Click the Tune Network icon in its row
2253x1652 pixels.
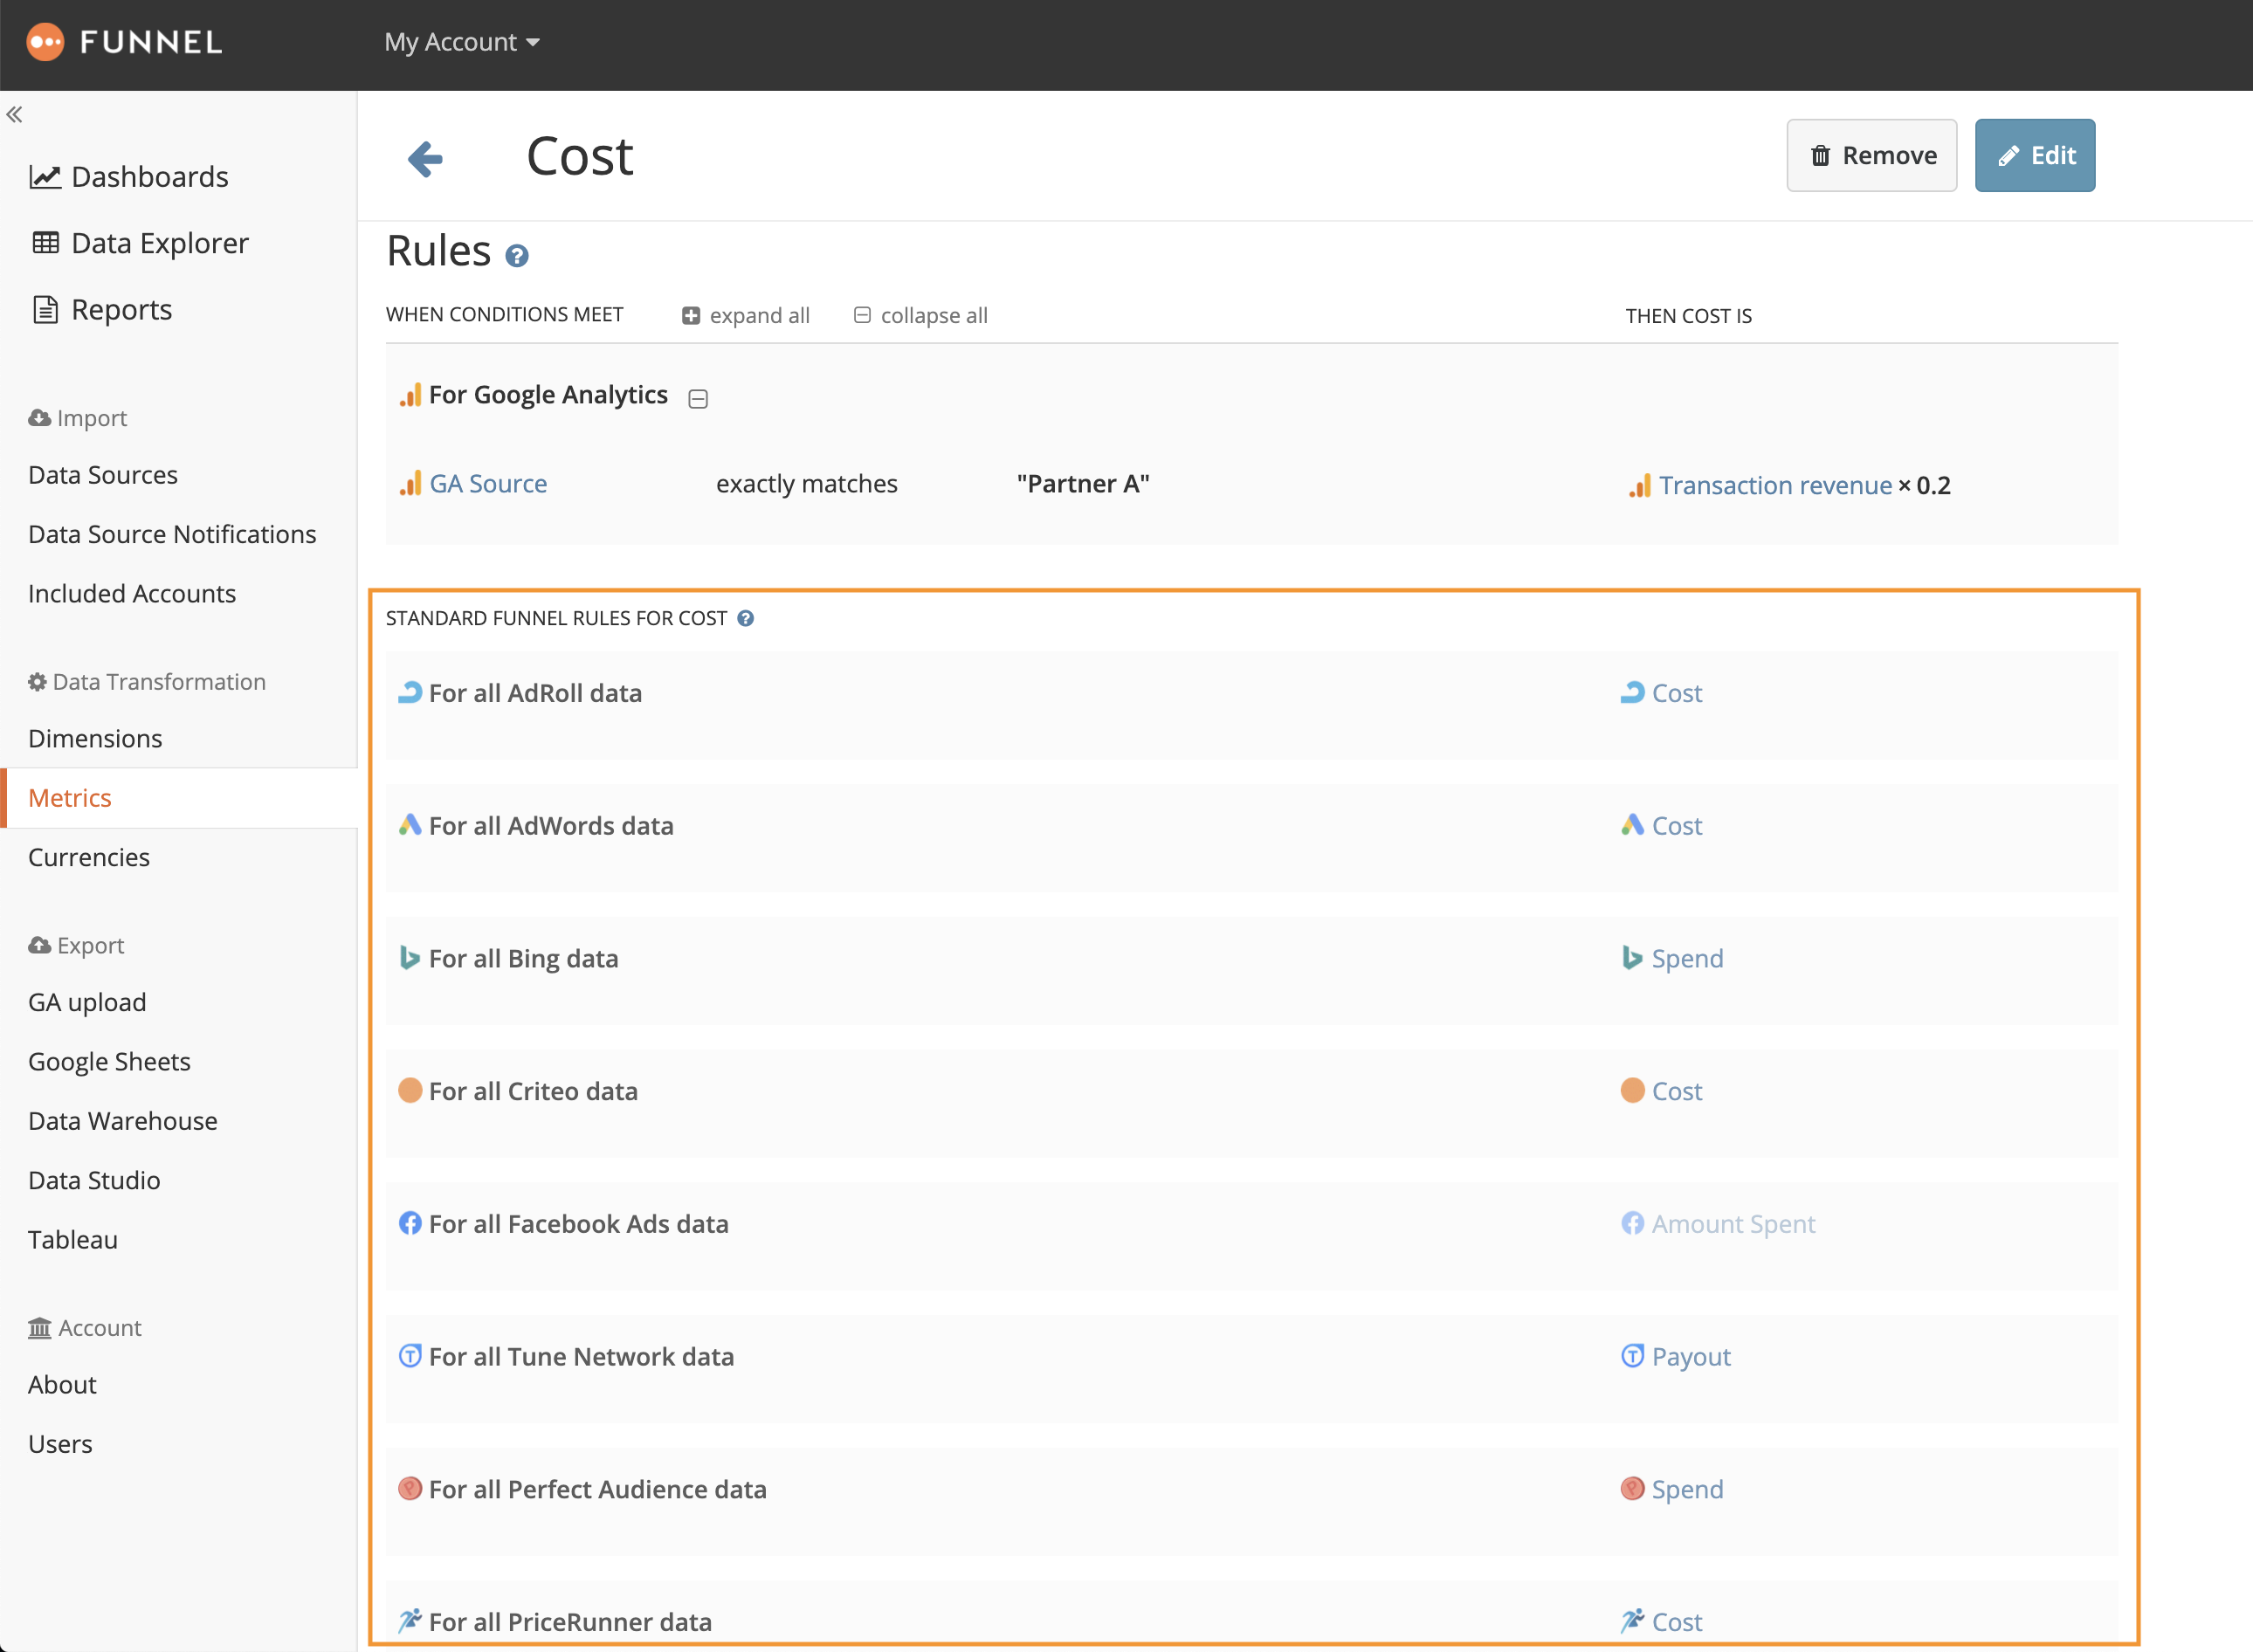click(410, 1356)
